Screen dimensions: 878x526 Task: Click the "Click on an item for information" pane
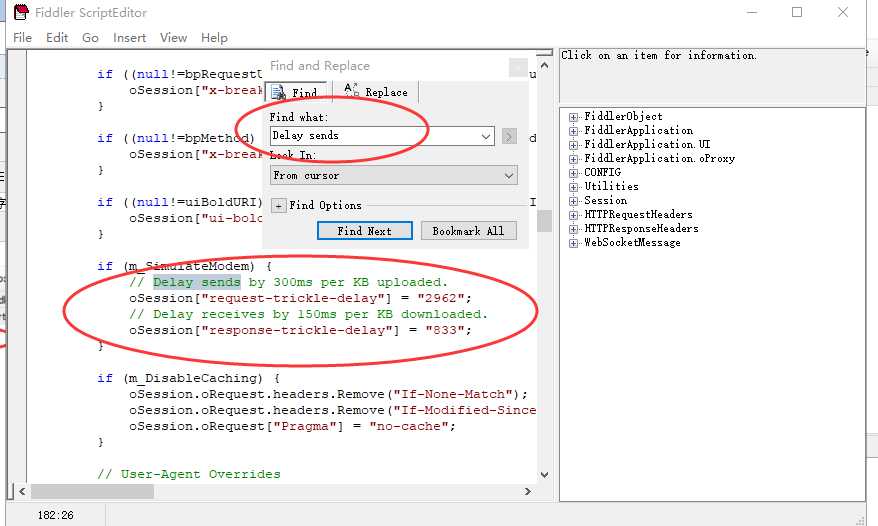[712, 75]
